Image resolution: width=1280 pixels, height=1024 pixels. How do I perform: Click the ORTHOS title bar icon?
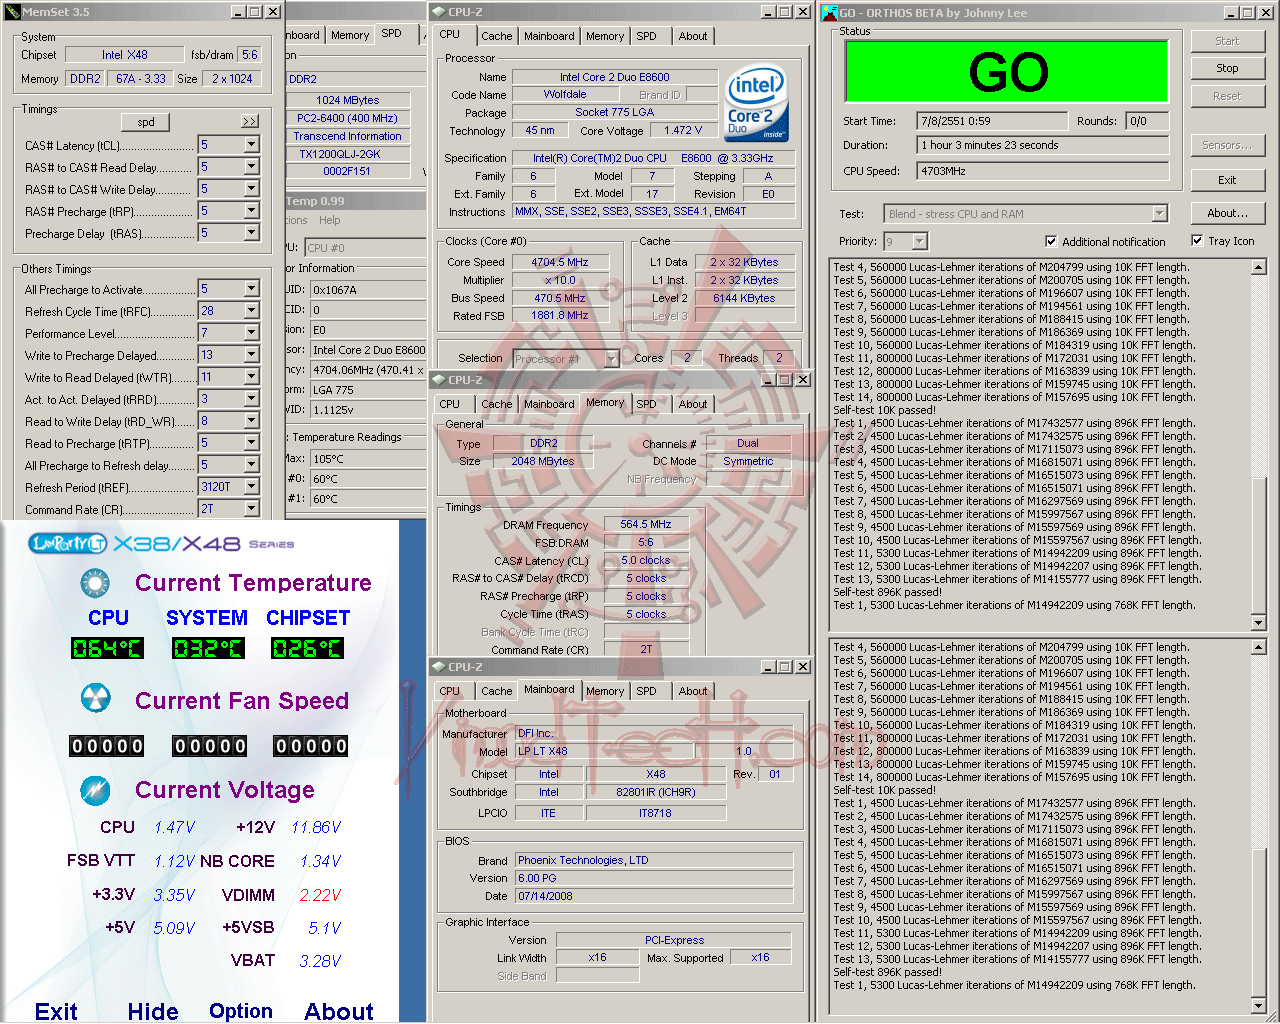coord(829,12)
